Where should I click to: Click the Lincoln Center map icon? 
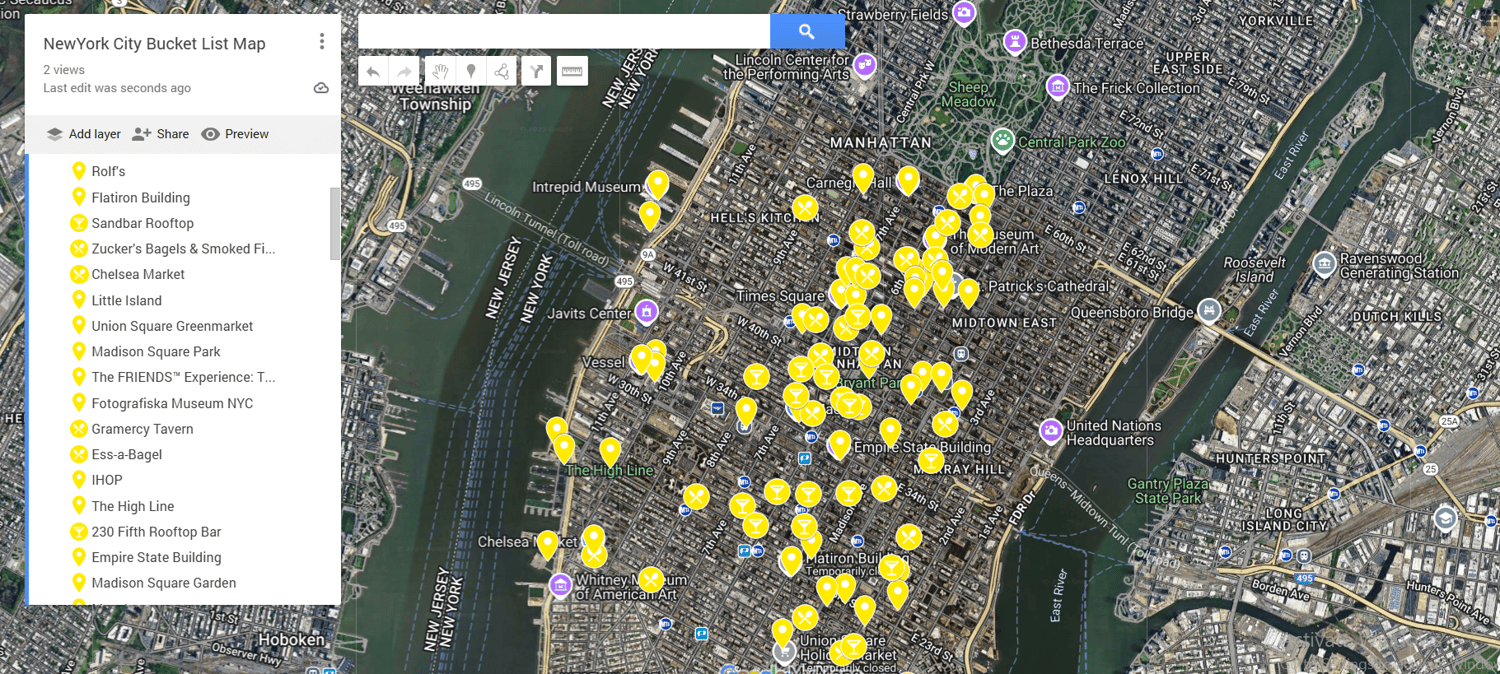click(x=864, y=65)
